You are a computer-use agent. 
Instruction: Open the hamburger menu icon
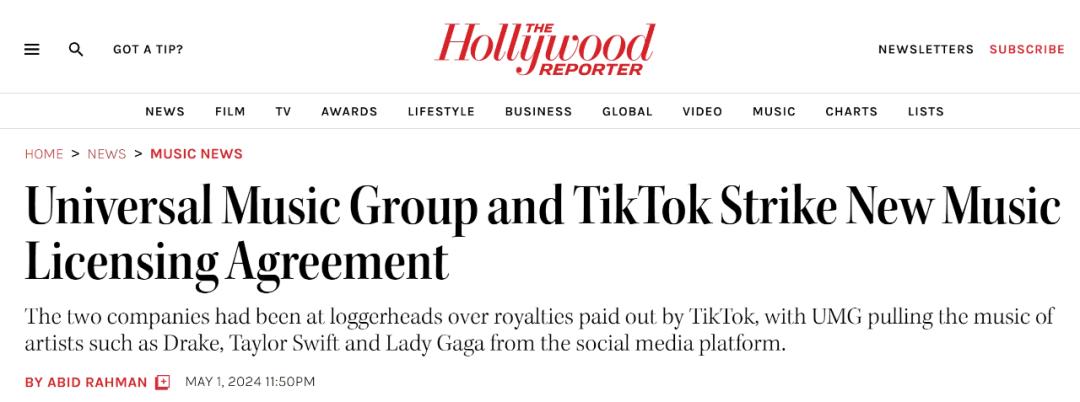point(32,50)
